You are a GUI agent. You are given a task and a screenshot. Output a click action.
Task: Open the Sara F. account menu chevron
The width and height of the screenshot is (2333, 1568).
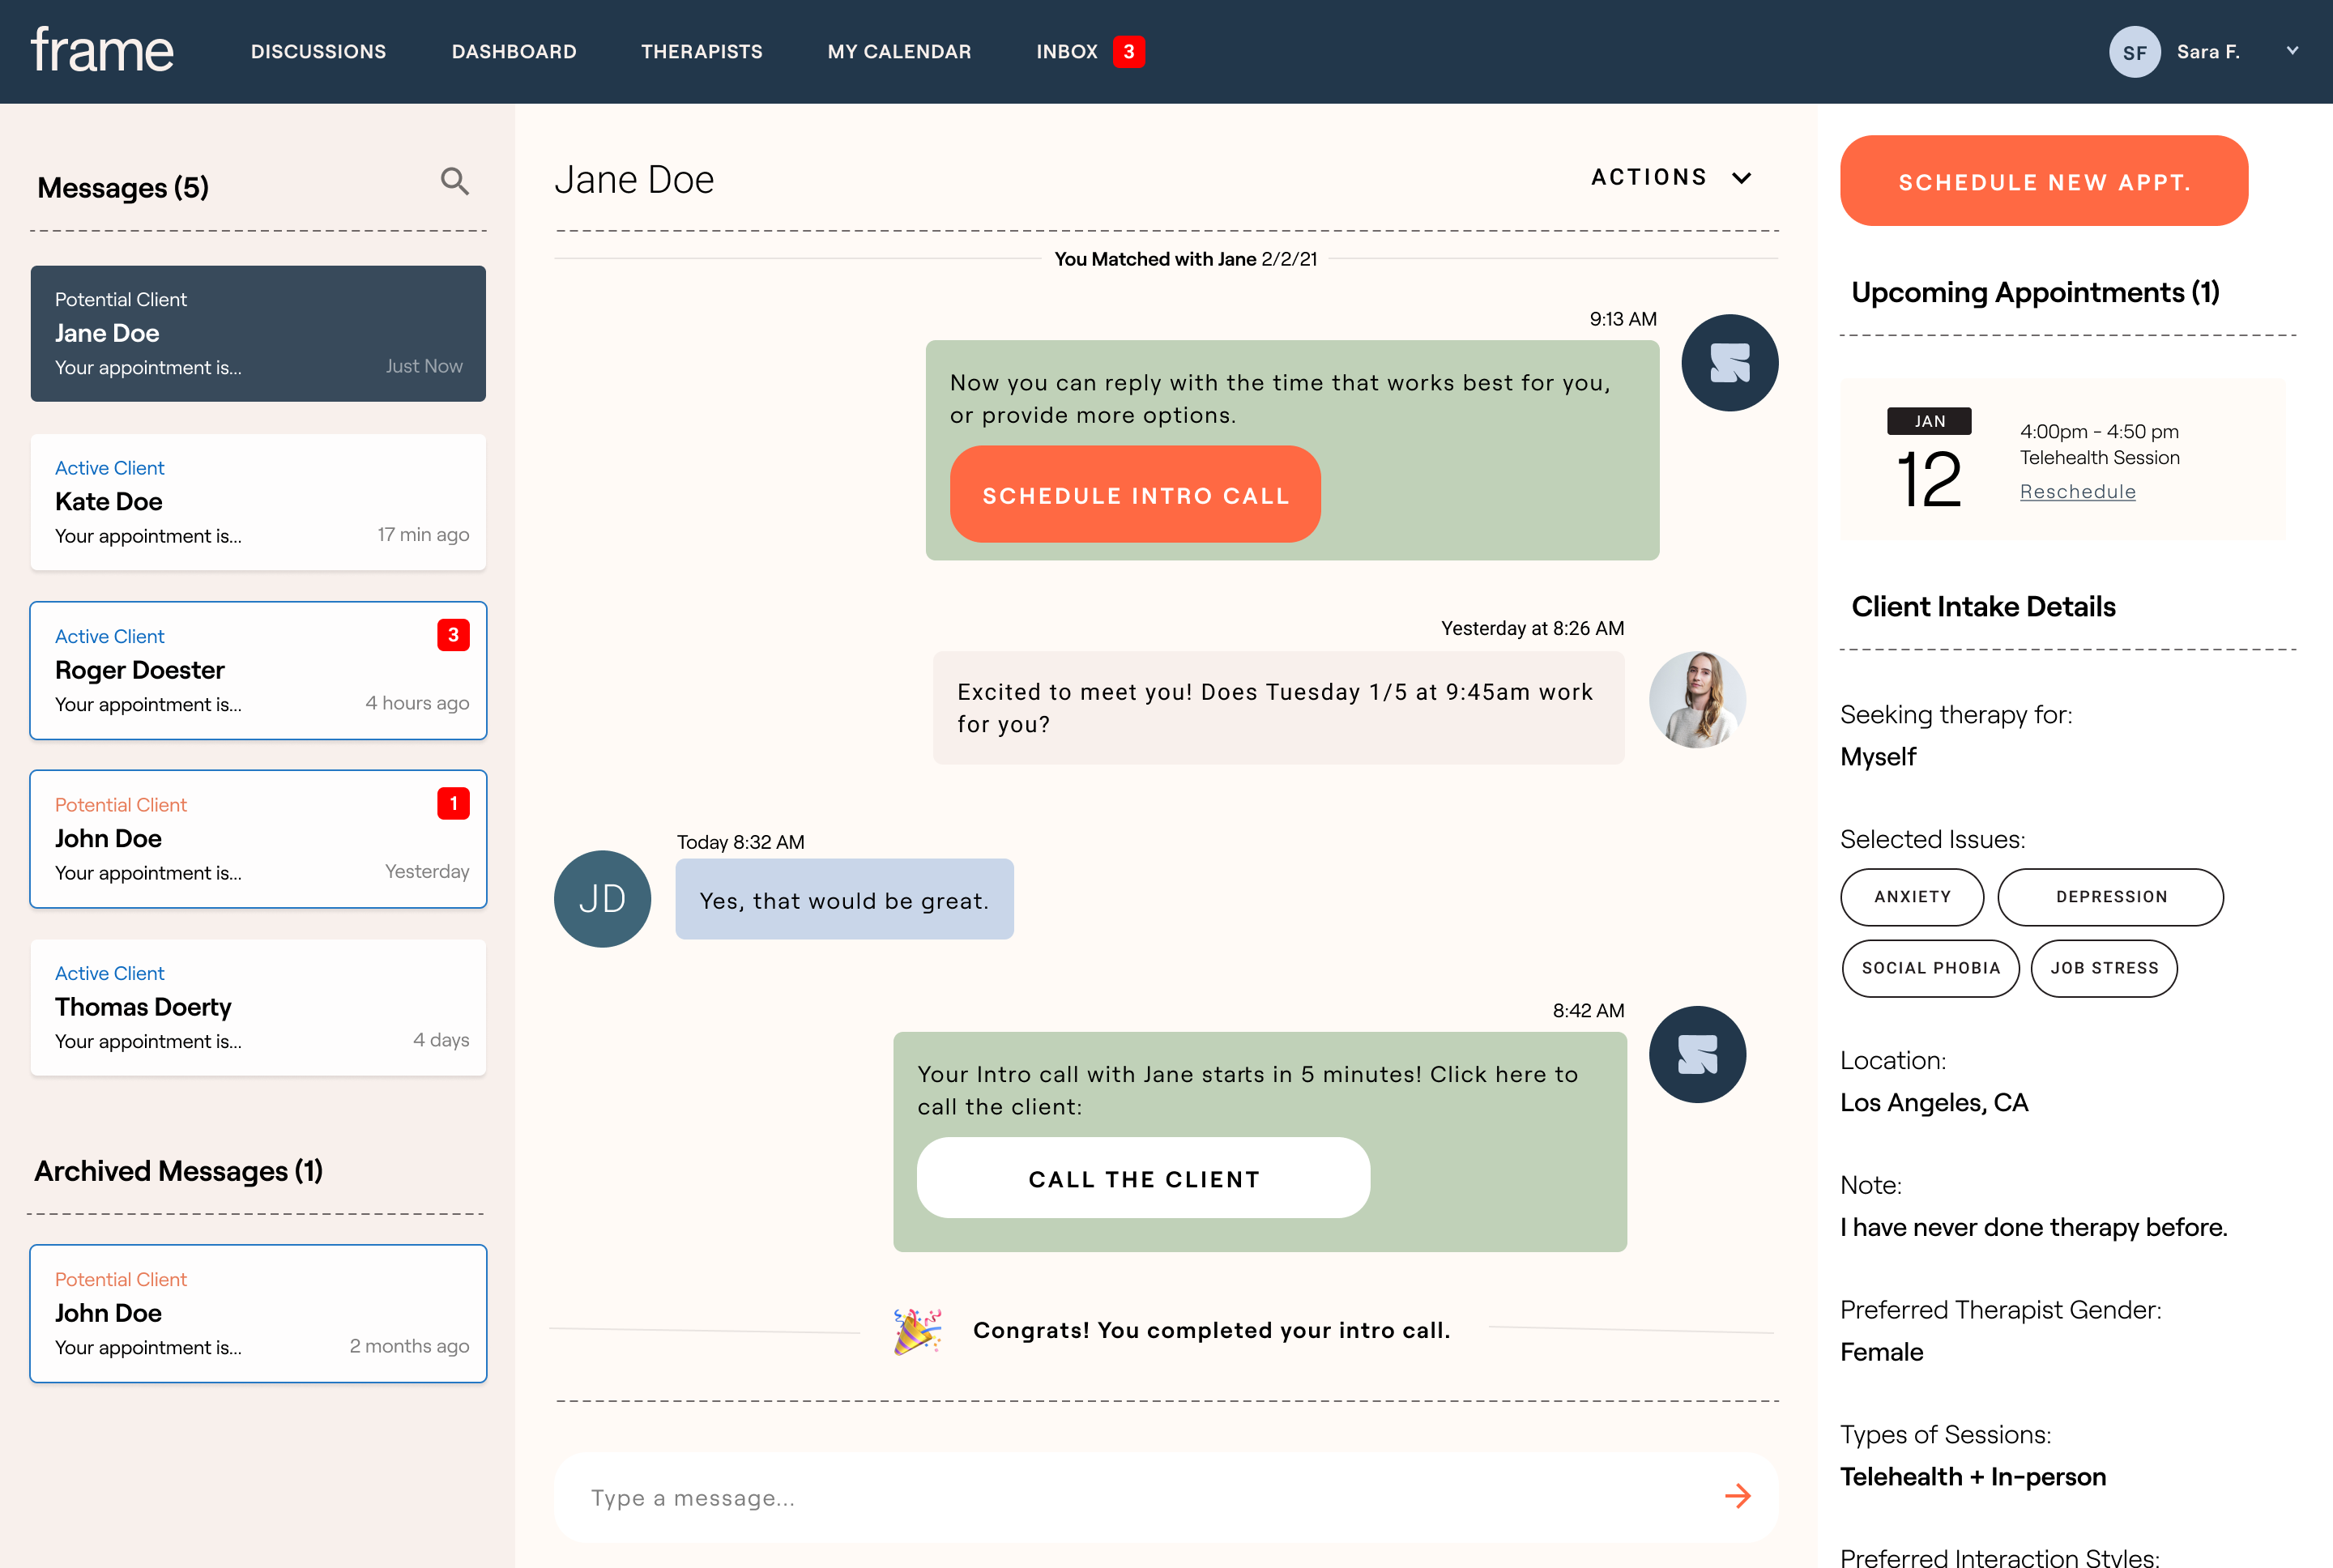pyautogui.click(x=2292, y=51)
